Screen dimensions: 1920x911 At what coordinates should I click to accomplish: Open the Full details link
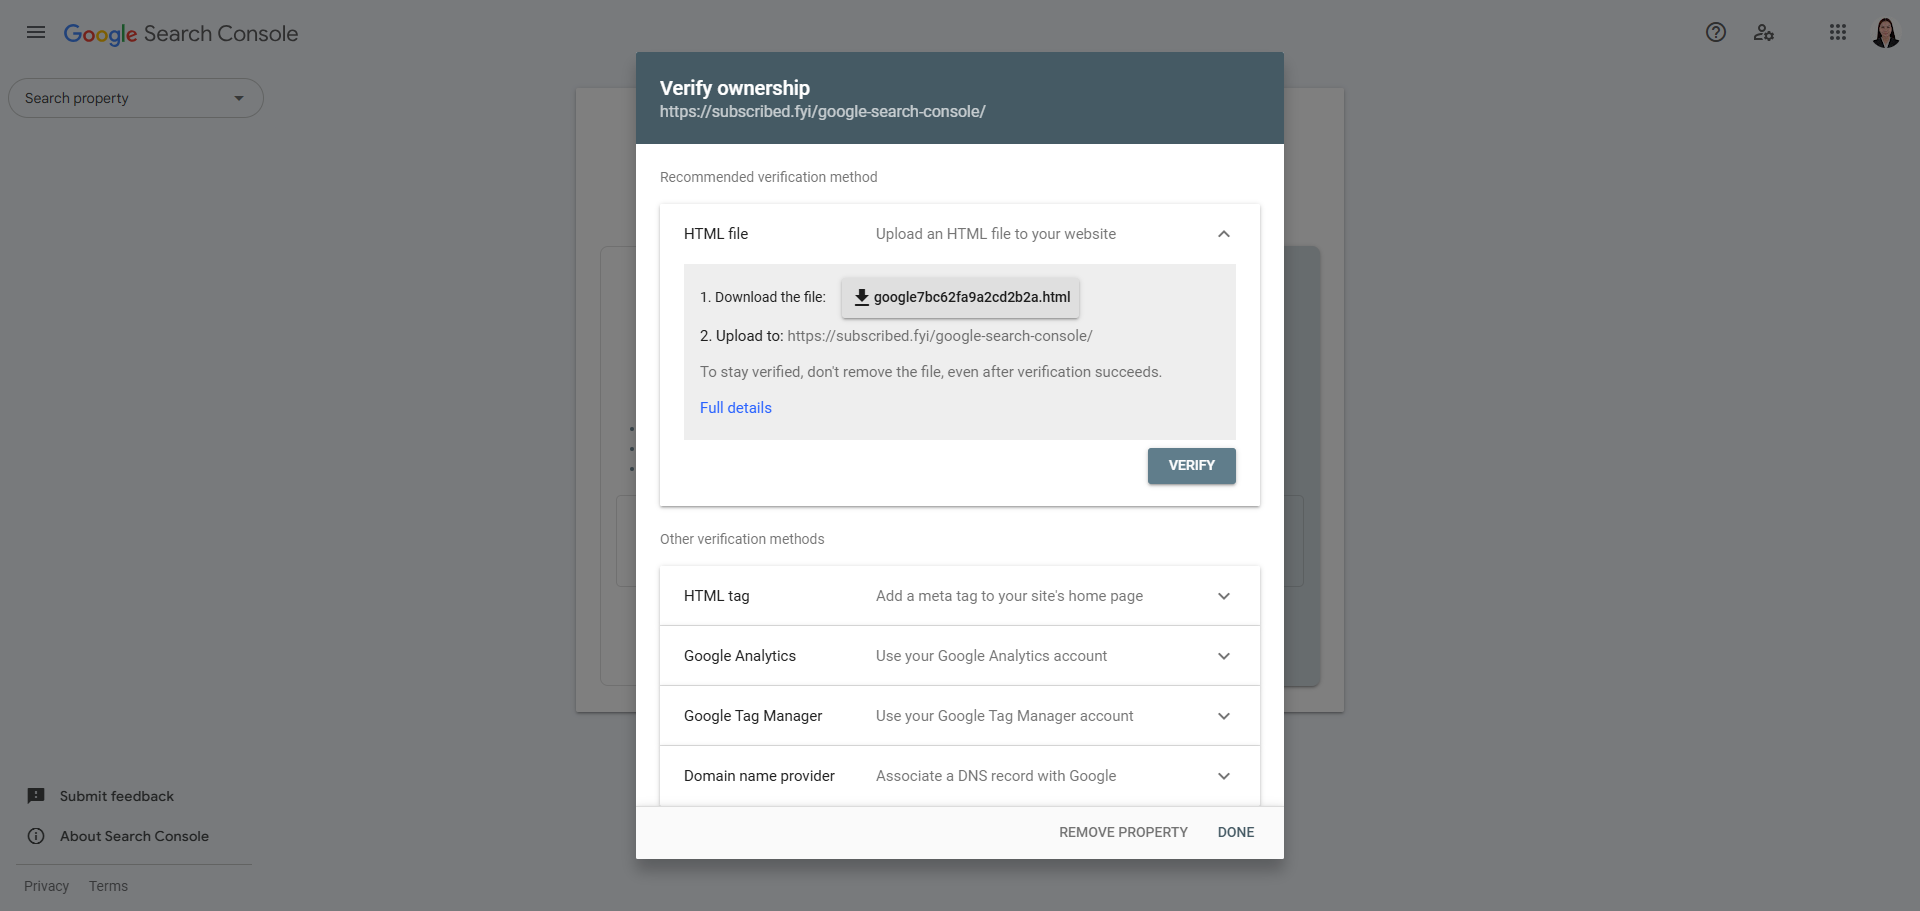point(736,408)
